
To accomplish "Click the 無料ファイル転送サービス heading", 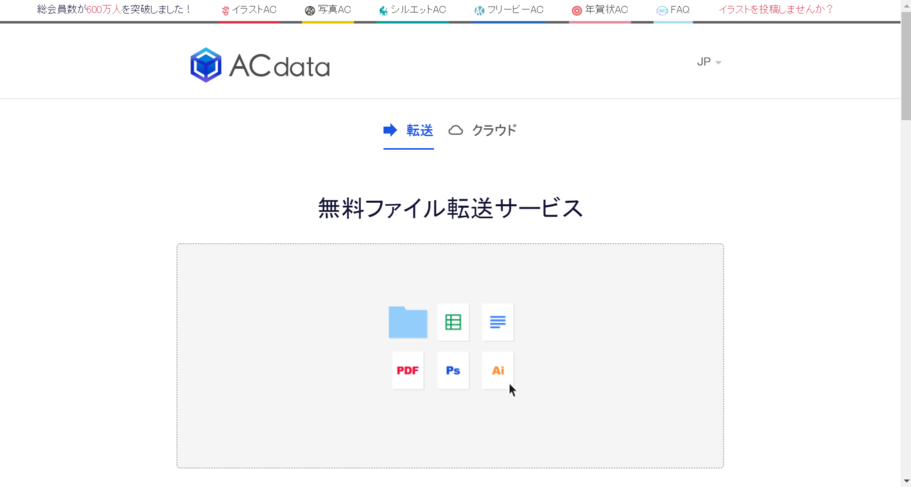I will pyautogui.click(x=450, y=209).
